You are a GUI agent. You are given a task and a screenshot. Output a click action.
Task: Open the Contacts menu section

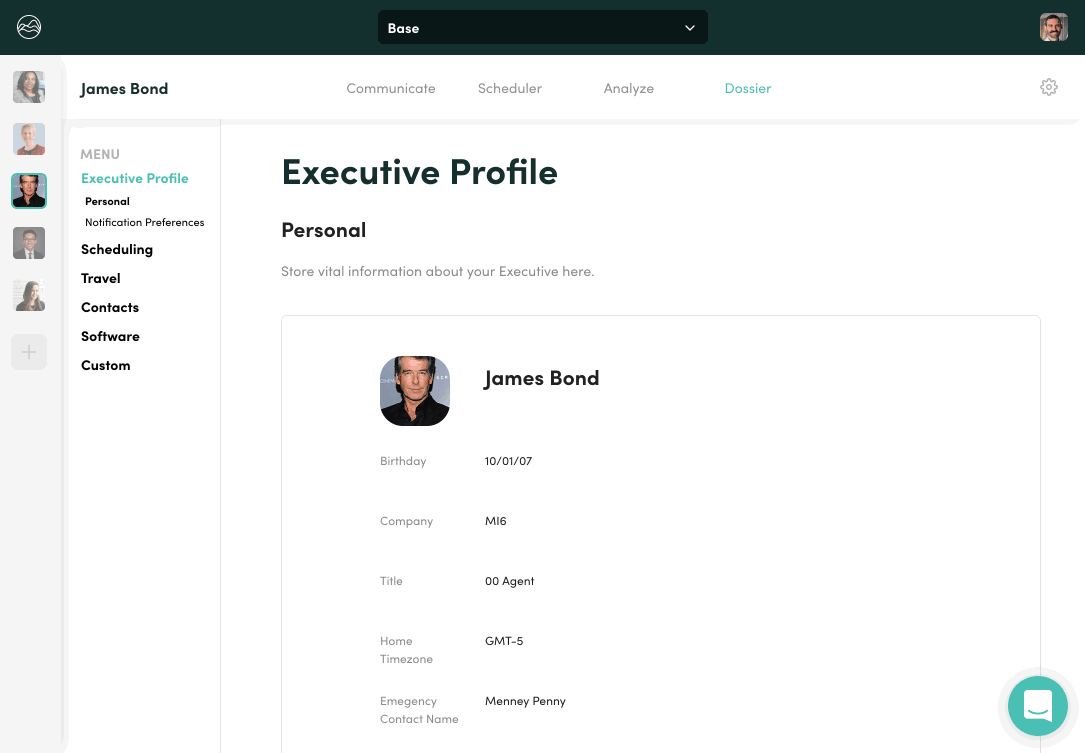tap(110, 307)
